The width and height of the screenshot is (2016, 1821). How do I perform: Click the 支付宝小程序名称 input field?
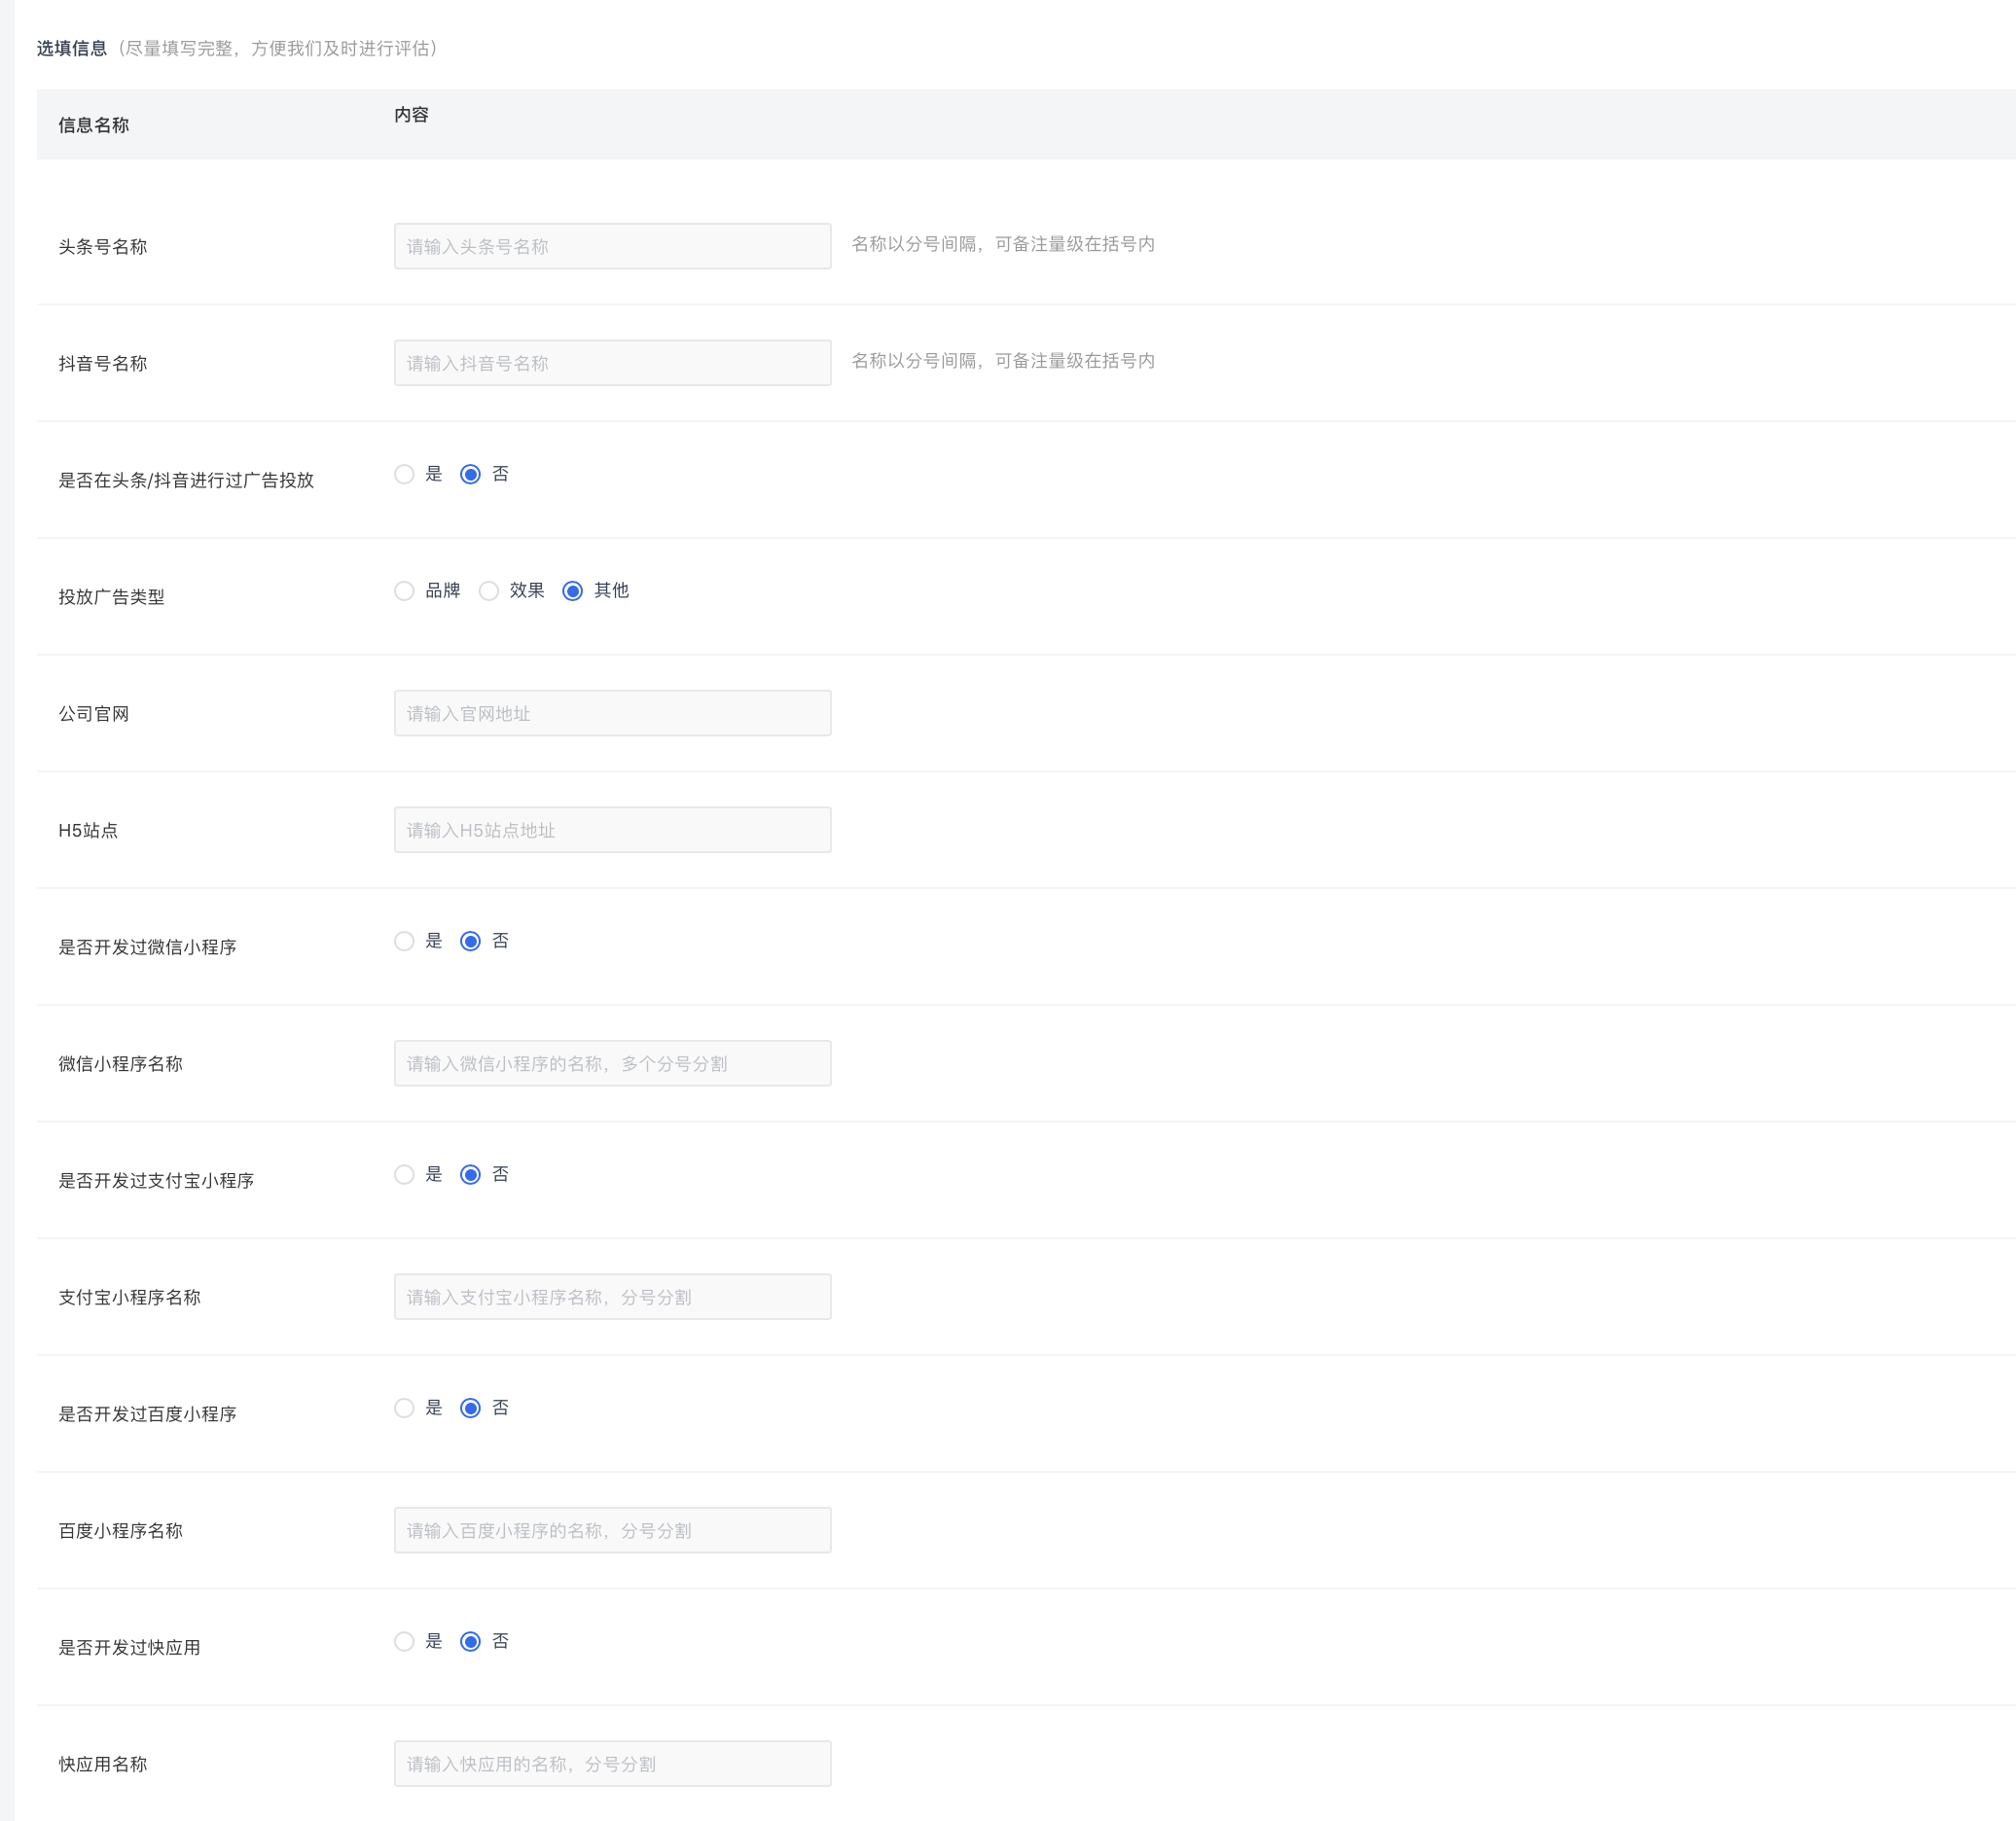click(612, 1297)
